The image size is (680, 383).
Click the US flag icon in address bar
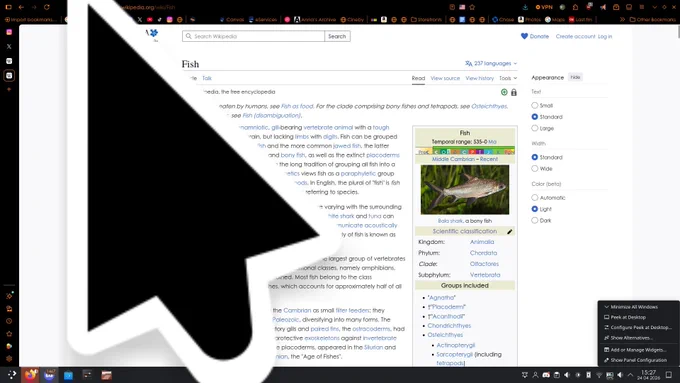[462, 7]
